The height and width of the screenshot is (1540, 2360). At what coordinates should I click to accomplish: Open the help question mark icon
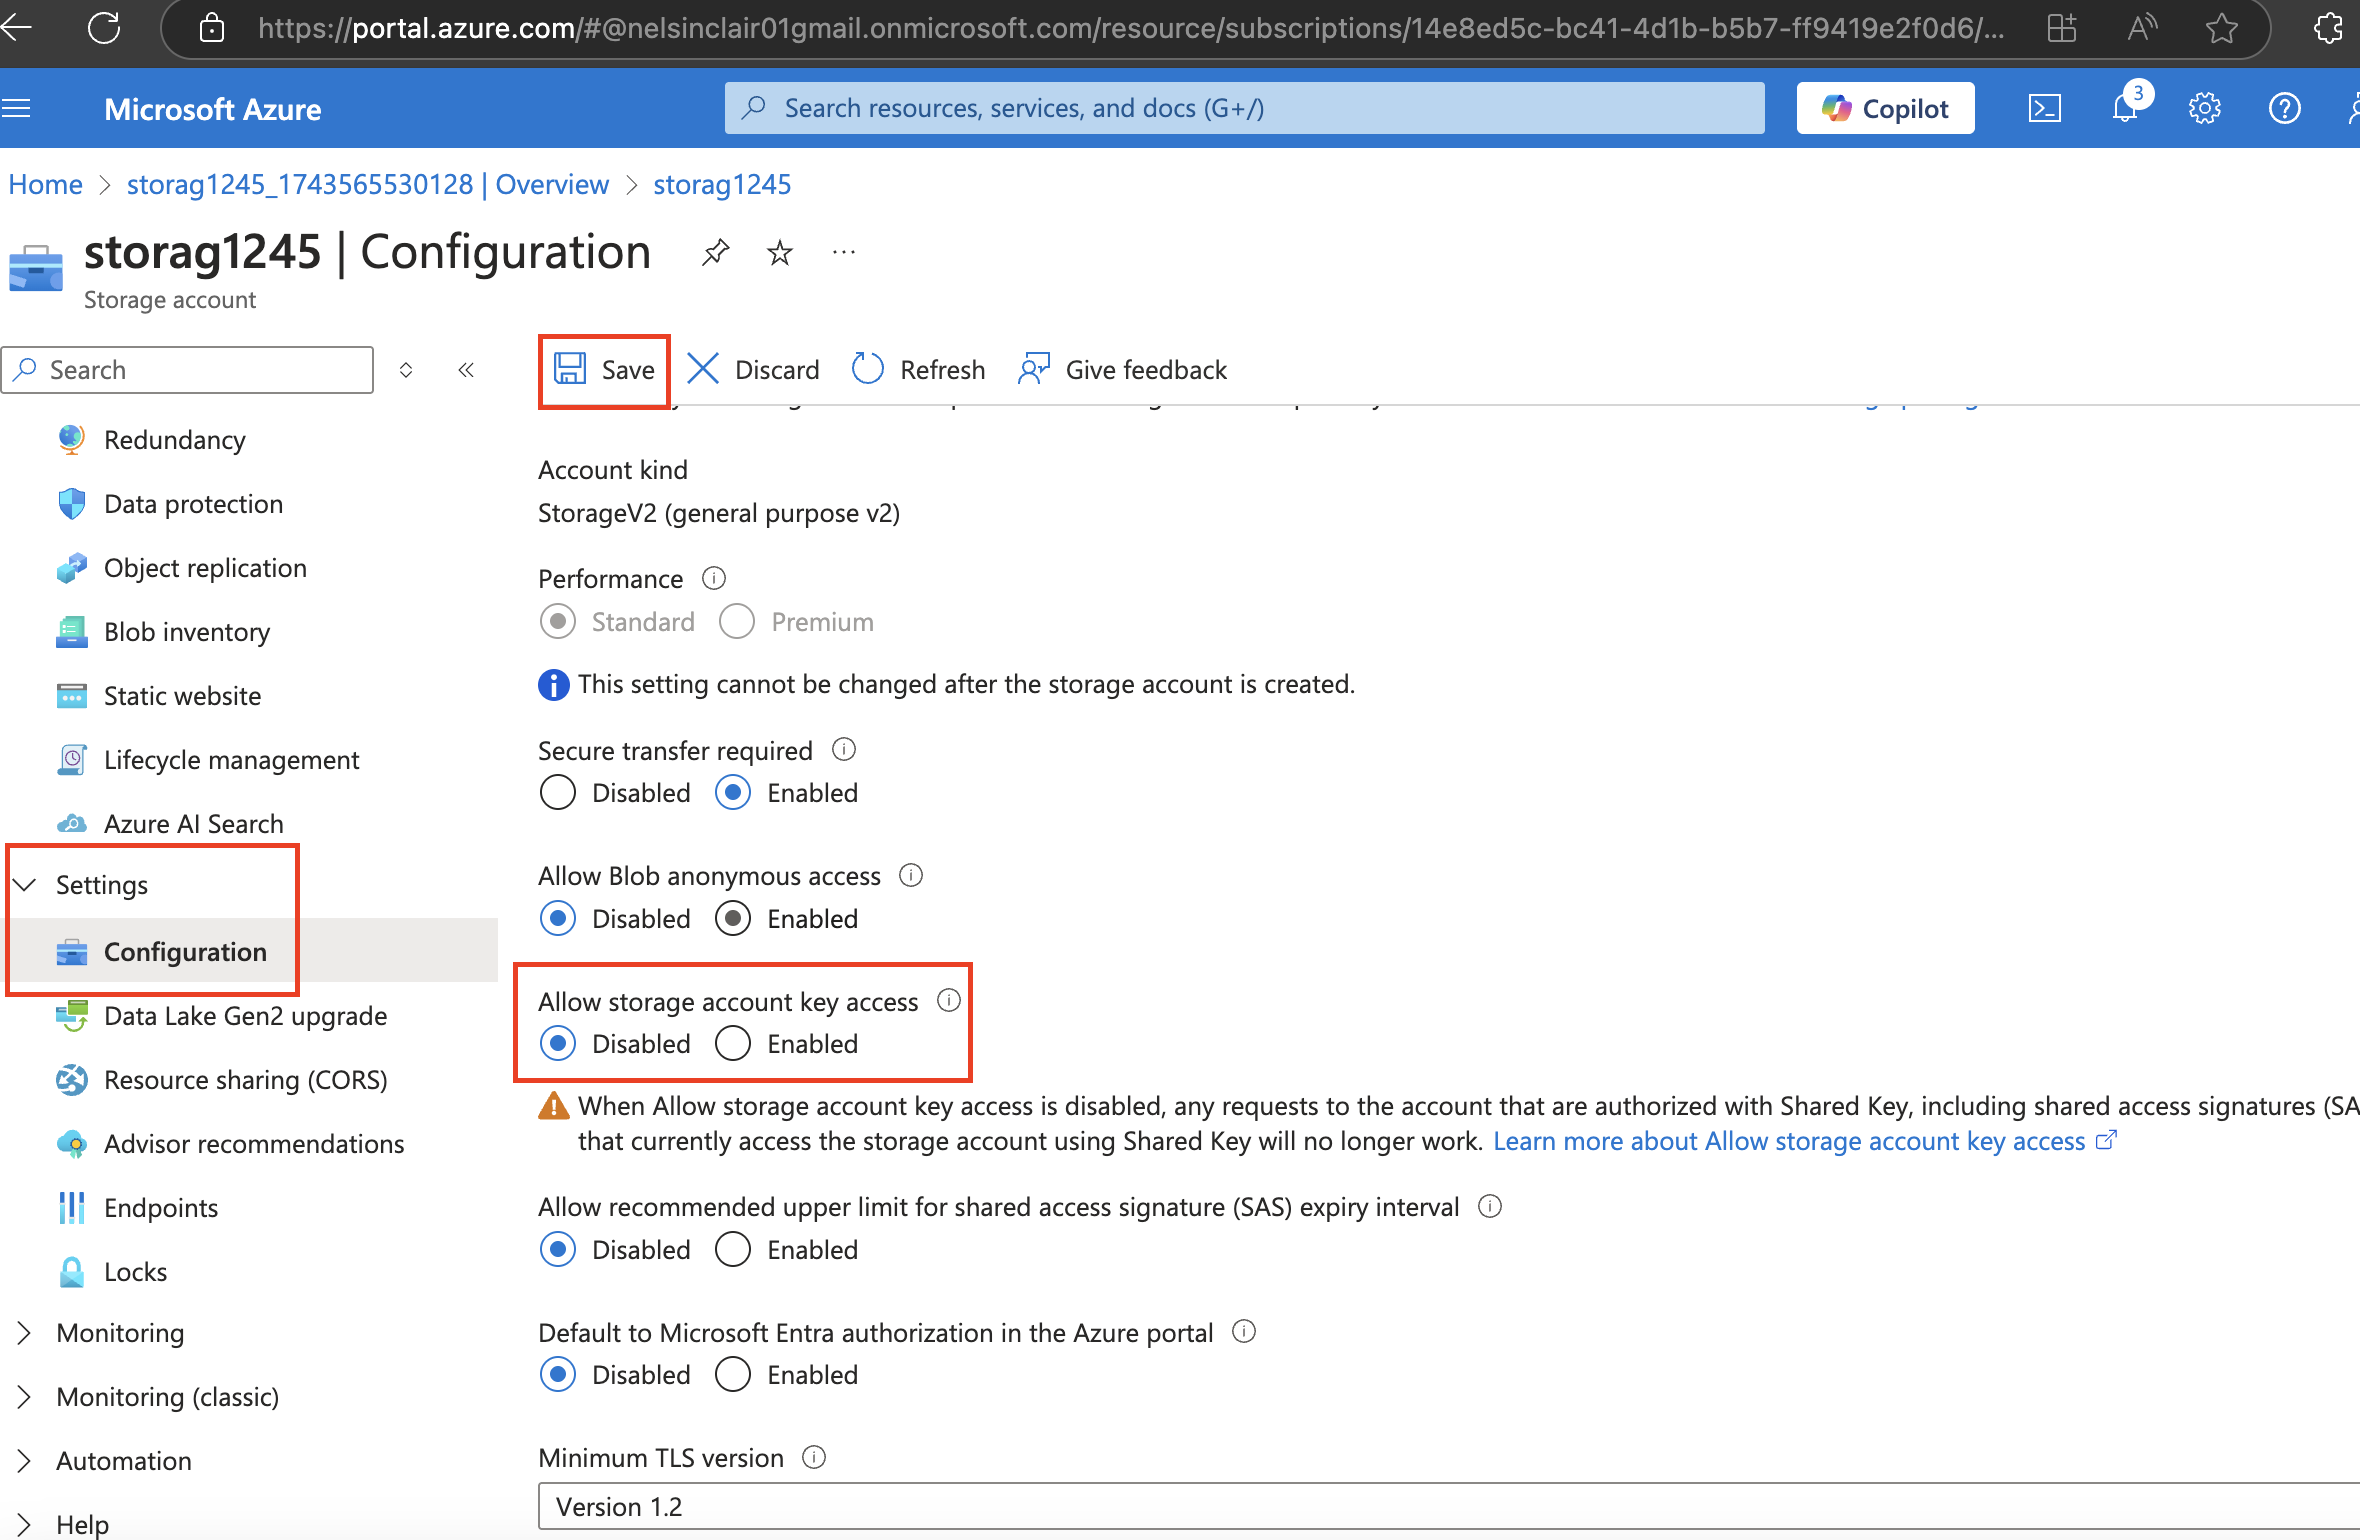pyautogui.click(x=2285, y=108)
